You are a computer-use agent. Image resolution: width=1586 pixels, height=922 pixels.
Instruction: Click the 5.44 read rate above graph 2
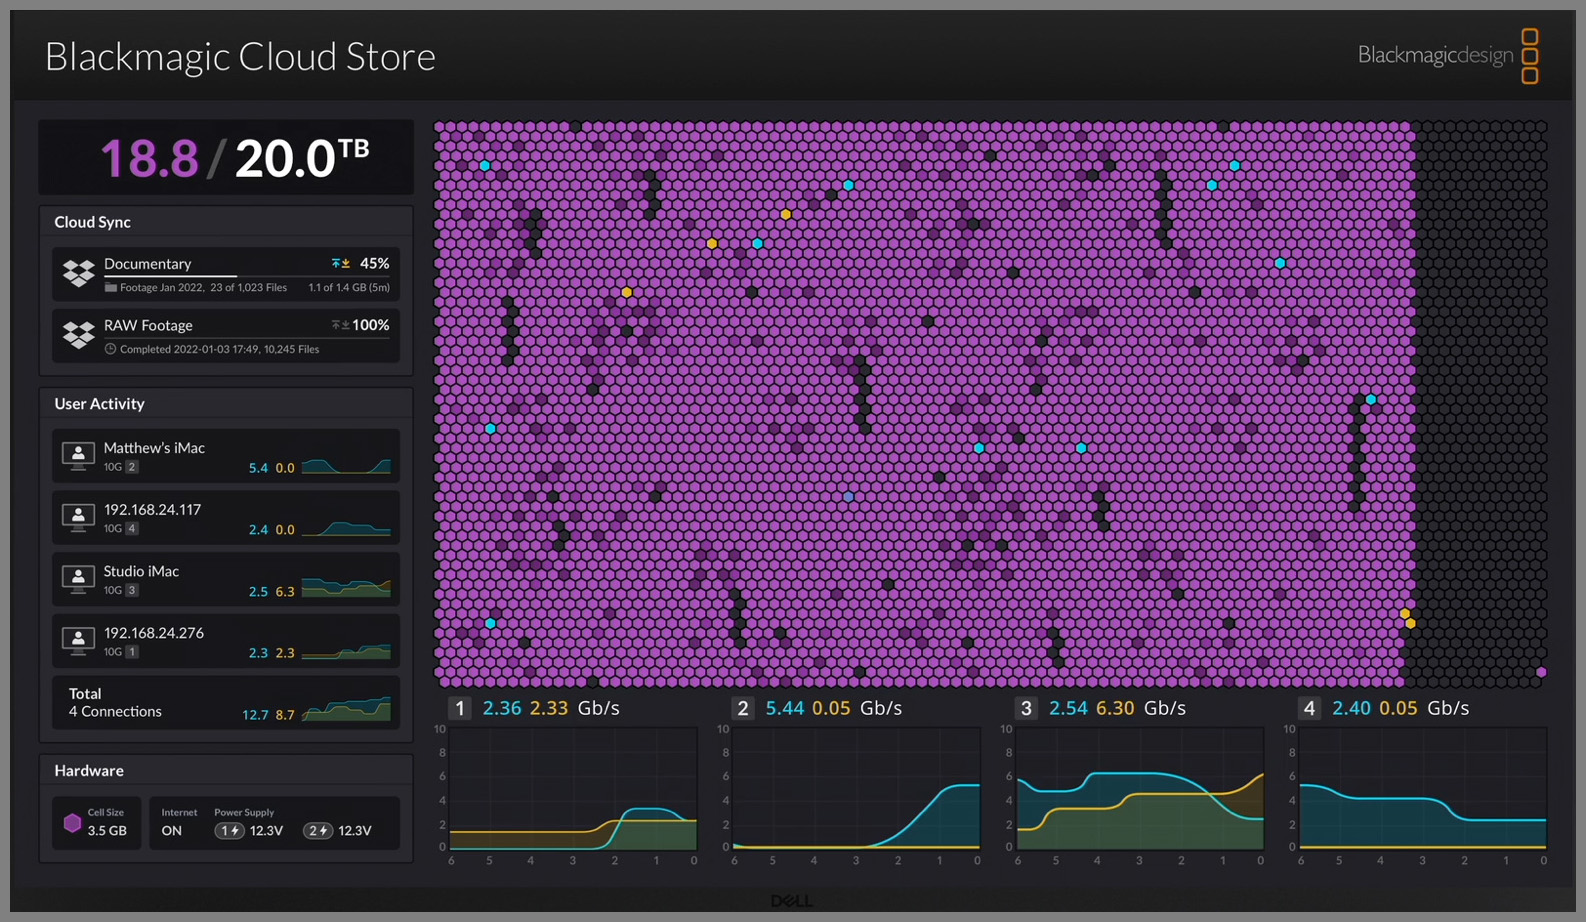point(785,708)
